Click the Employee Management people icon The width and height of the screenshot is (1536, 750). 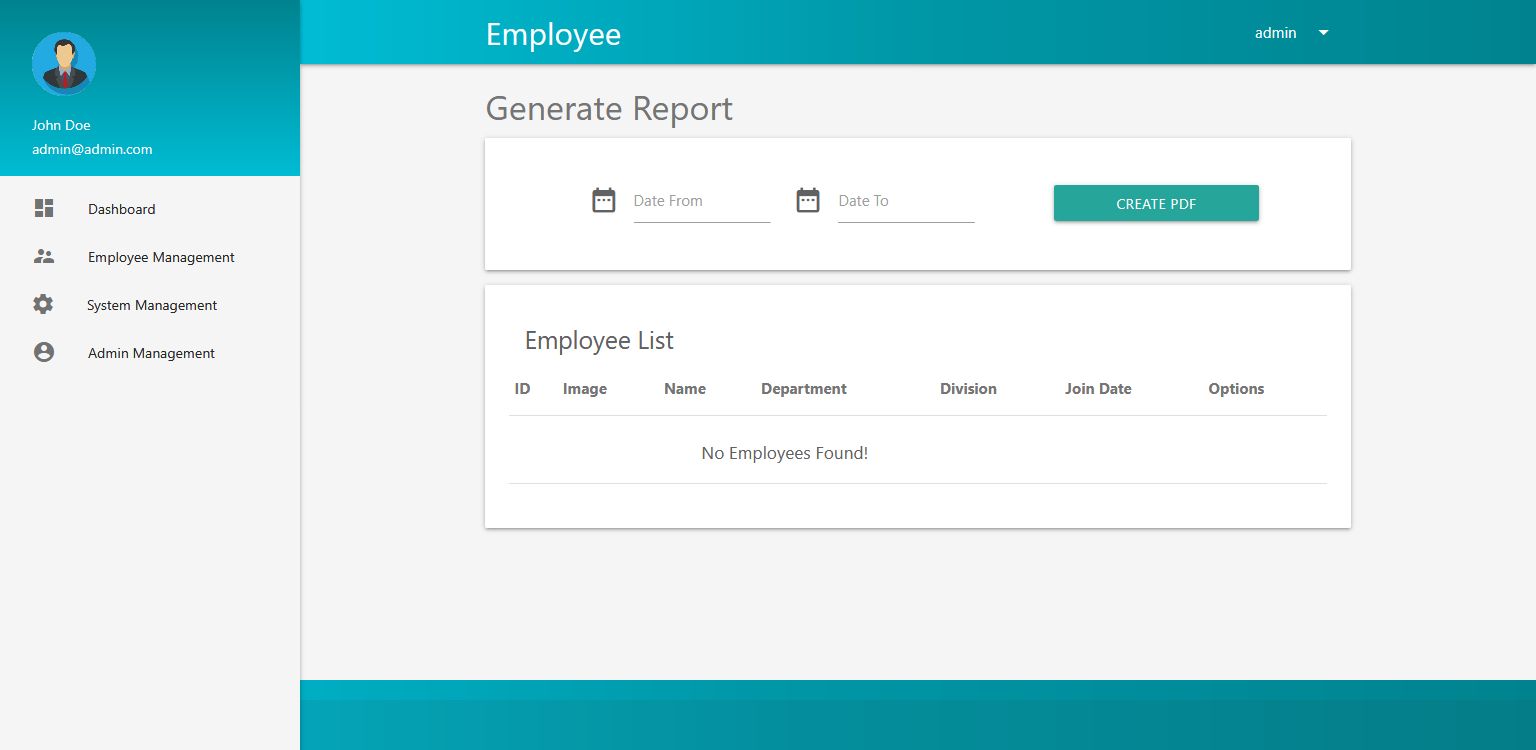(x=44, y=256)
